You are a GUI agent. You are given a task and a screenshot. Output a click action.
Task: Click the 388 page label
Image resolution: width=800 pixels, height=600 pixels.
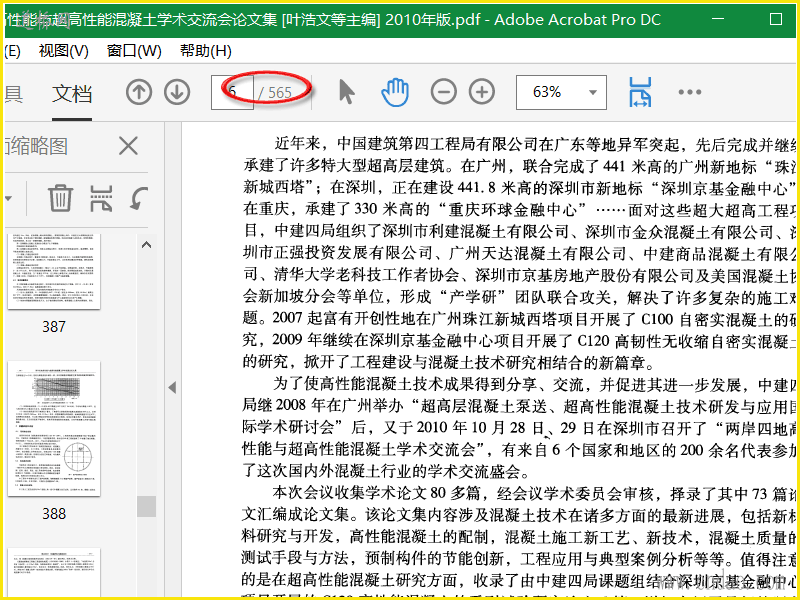pyautogui.click(x=54, y=513)
